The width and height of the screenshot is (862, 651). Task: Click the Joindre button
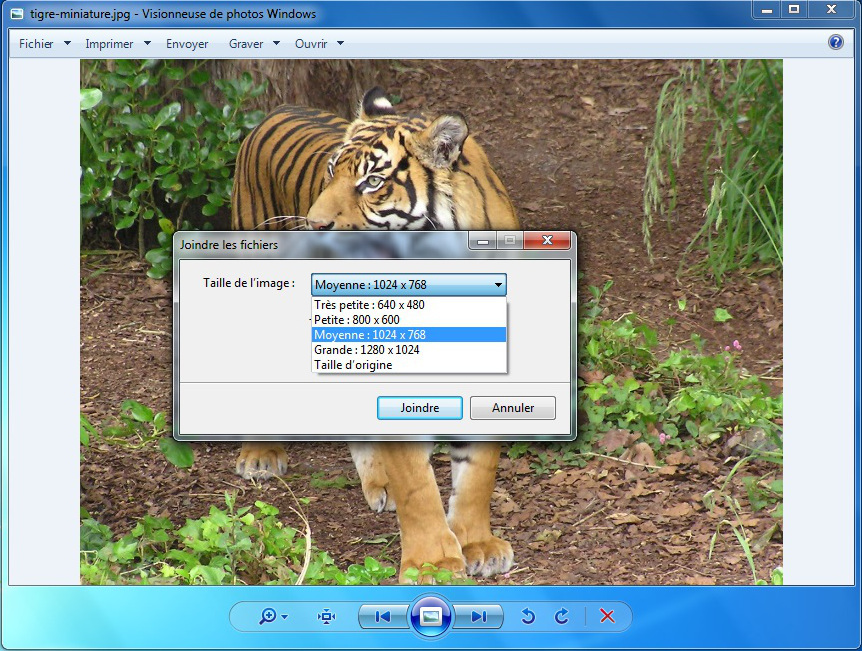419,408
